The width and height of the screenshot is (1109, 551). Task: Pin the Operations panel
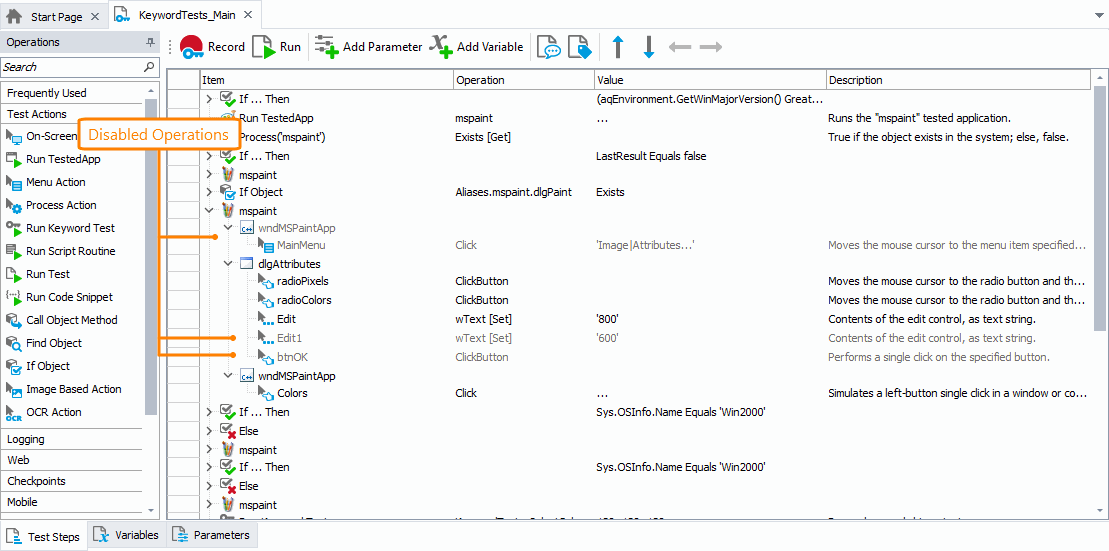click(x=150, y=43)
